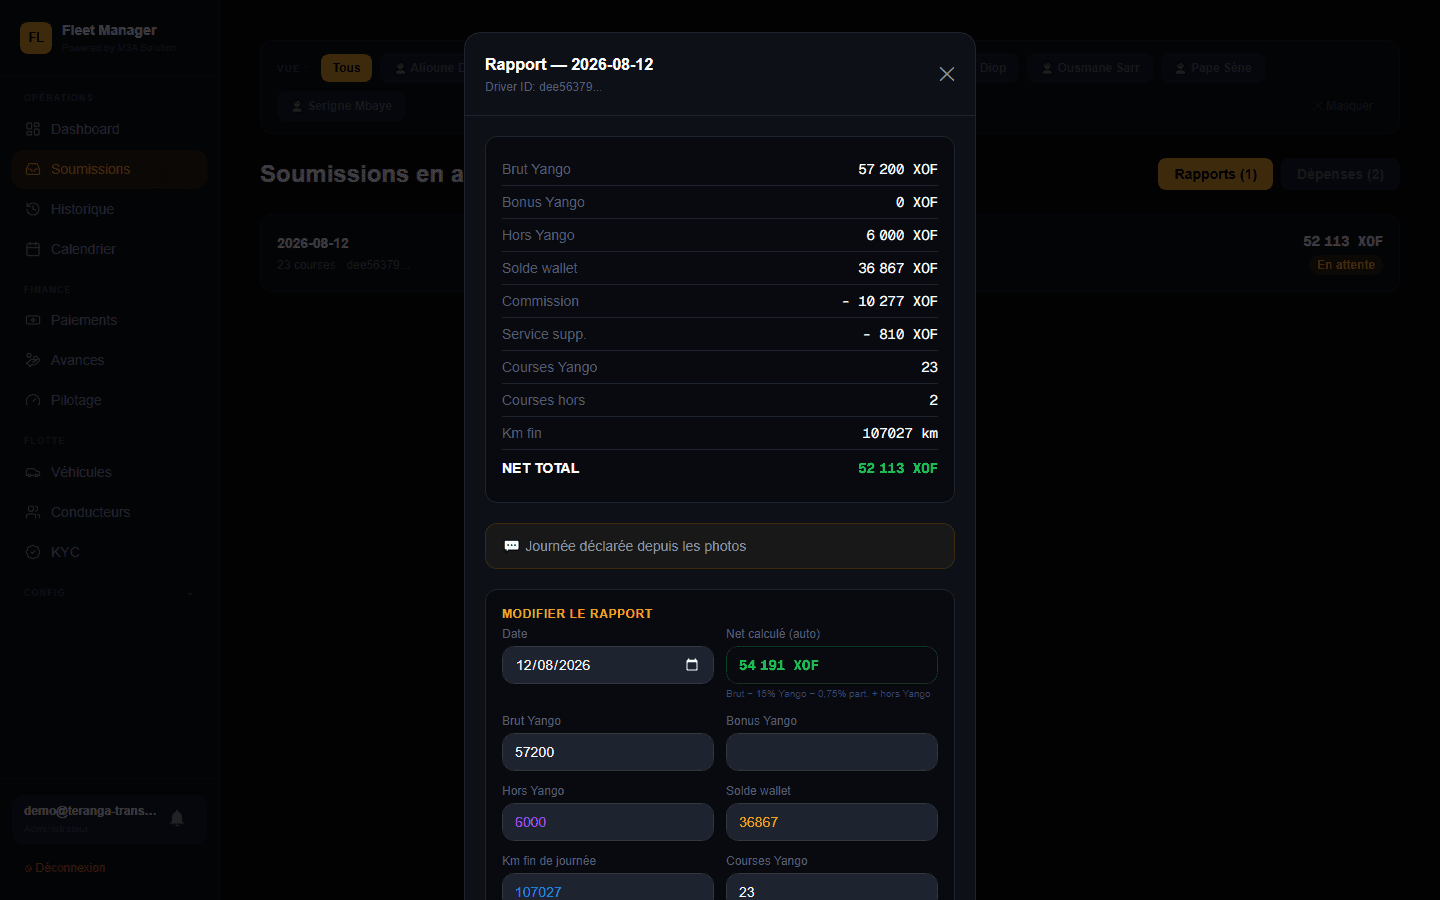Log out via Déconnexion link
1440x900 pixels.
coord(65,868)
